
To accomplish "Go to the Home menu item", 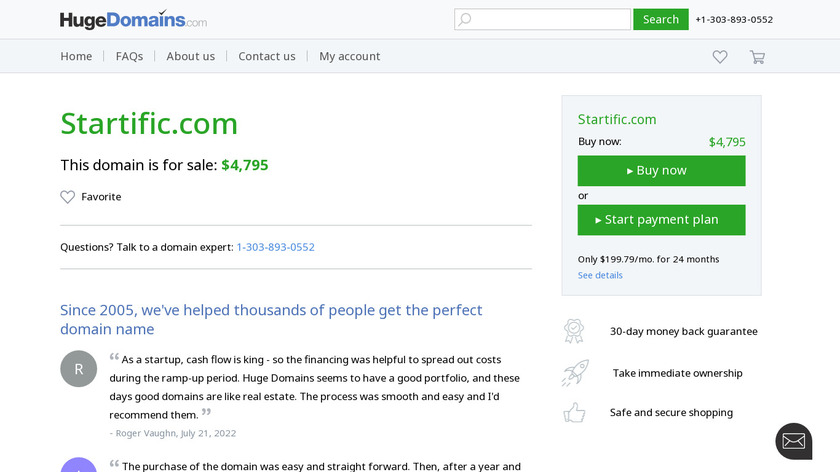I will [76, 57].
